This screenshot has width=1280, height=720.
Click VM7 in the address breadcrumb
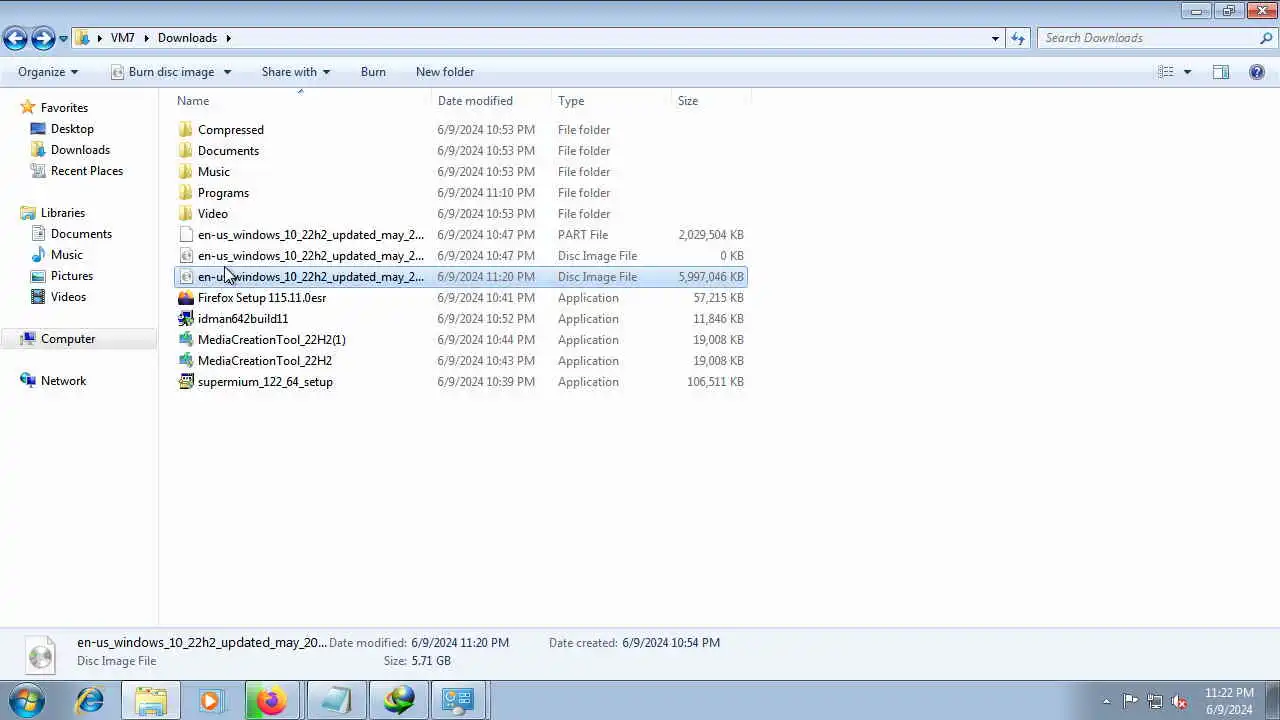point(122,38)
